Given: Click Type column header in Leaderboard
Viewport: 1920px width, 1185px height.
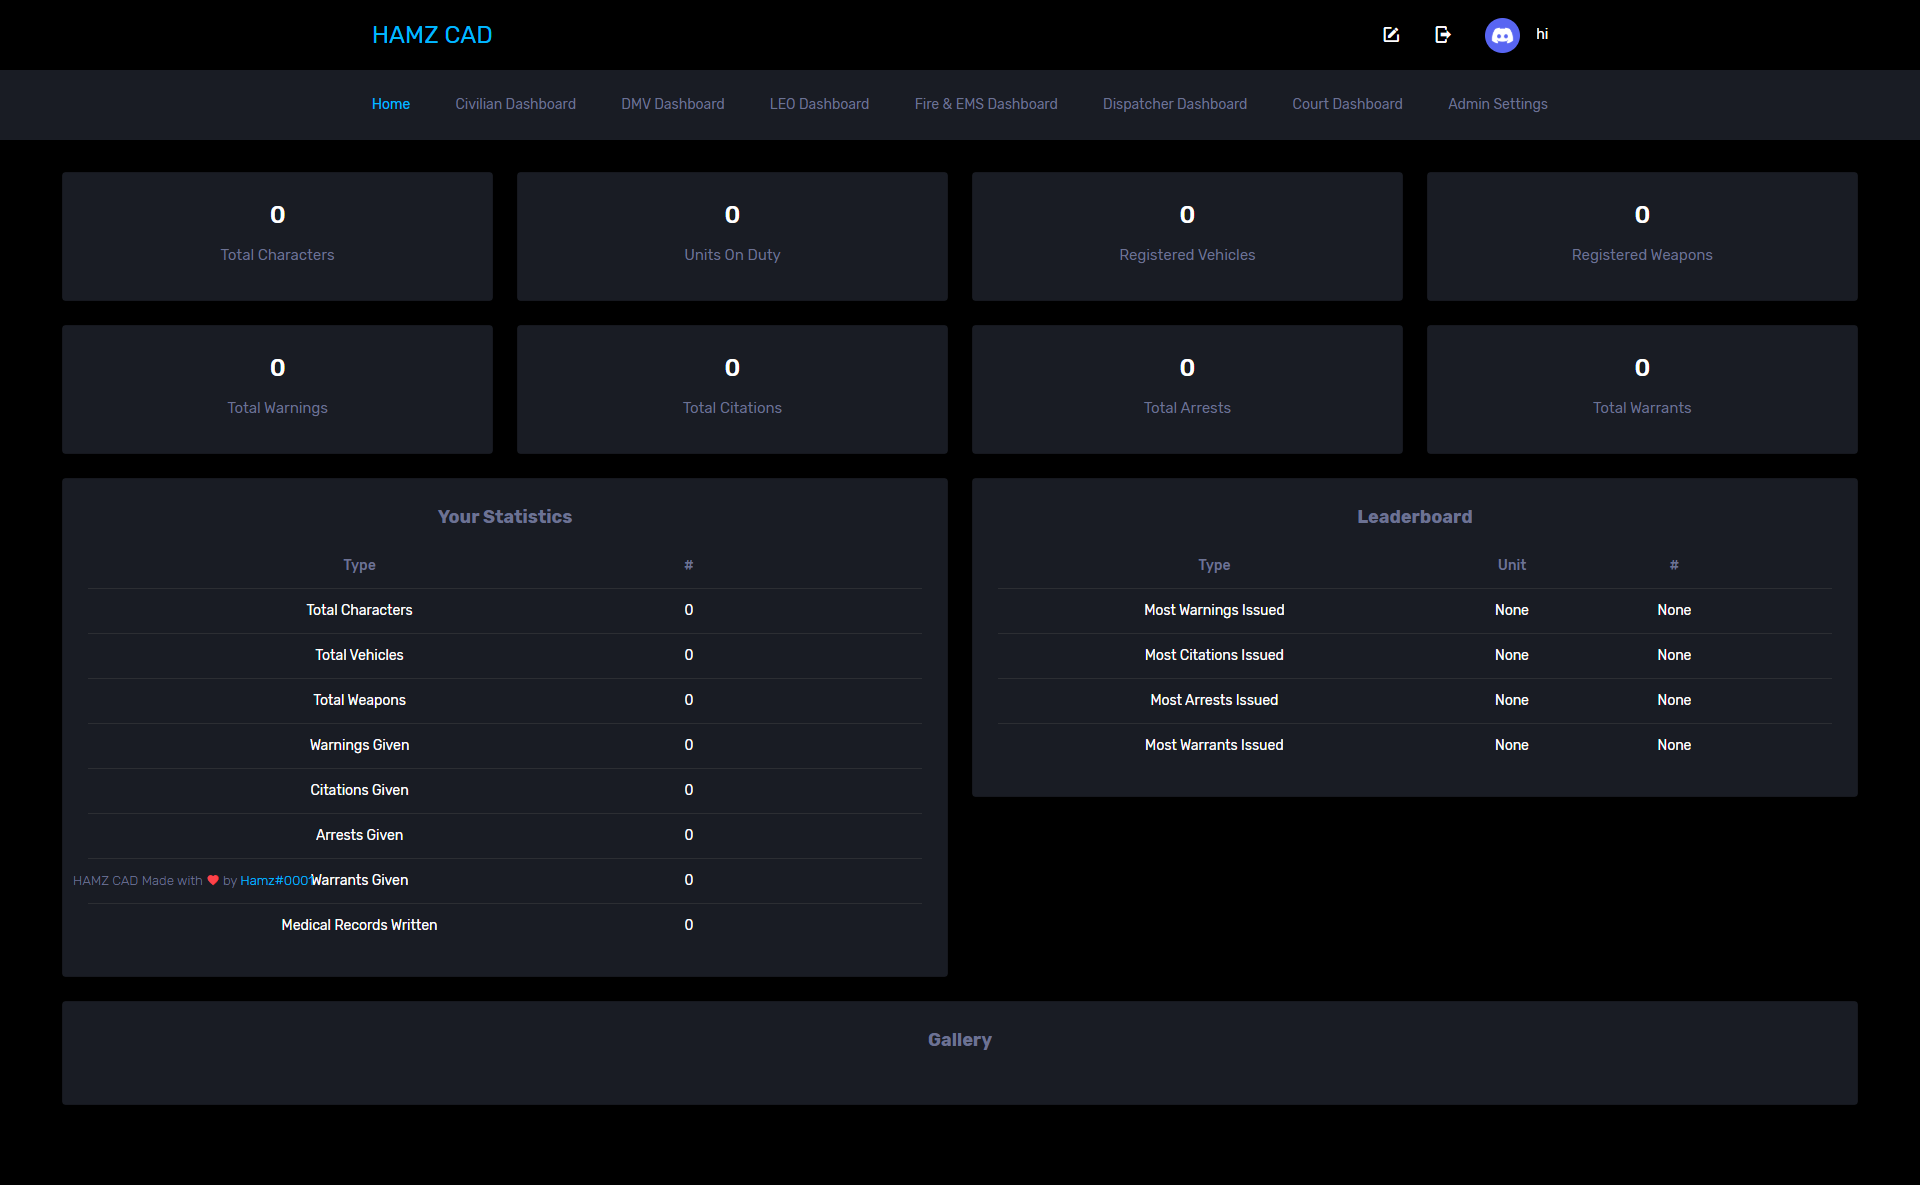Looking at the screenshot, I should [1214, 565].
